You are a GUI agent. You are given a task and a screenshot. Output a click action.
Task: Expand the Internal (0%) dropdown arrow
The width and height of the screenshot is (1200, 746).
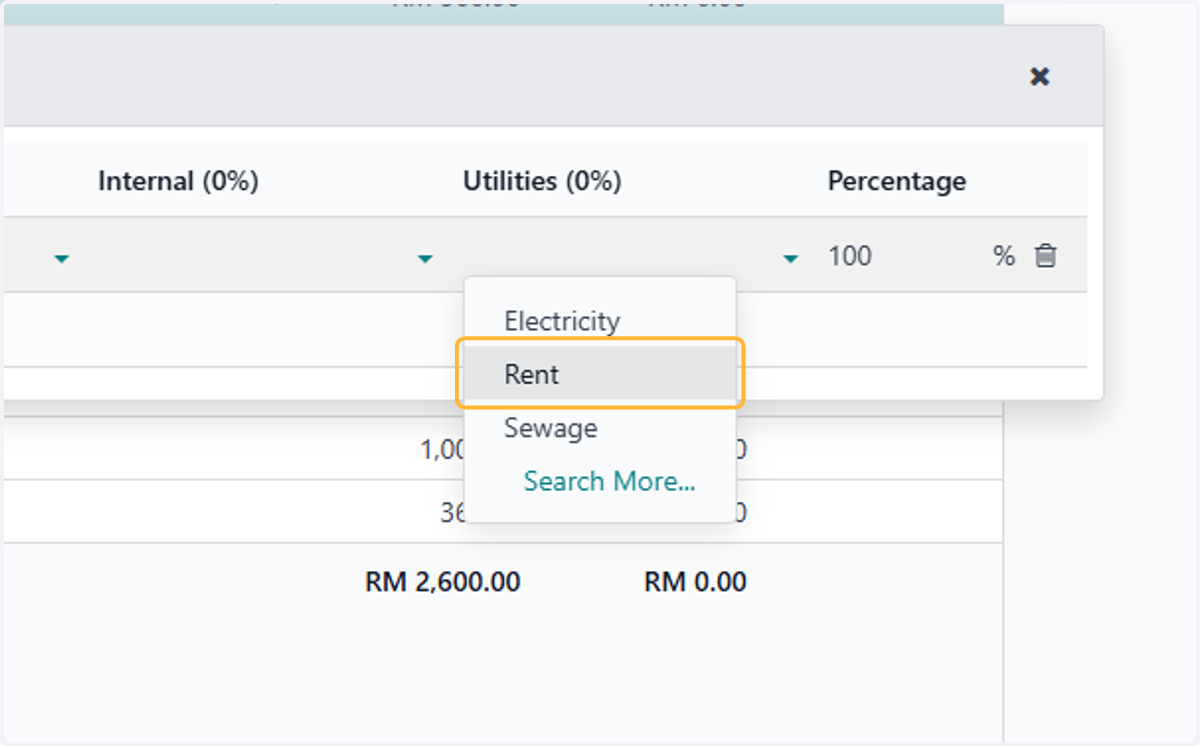[425, 259]
